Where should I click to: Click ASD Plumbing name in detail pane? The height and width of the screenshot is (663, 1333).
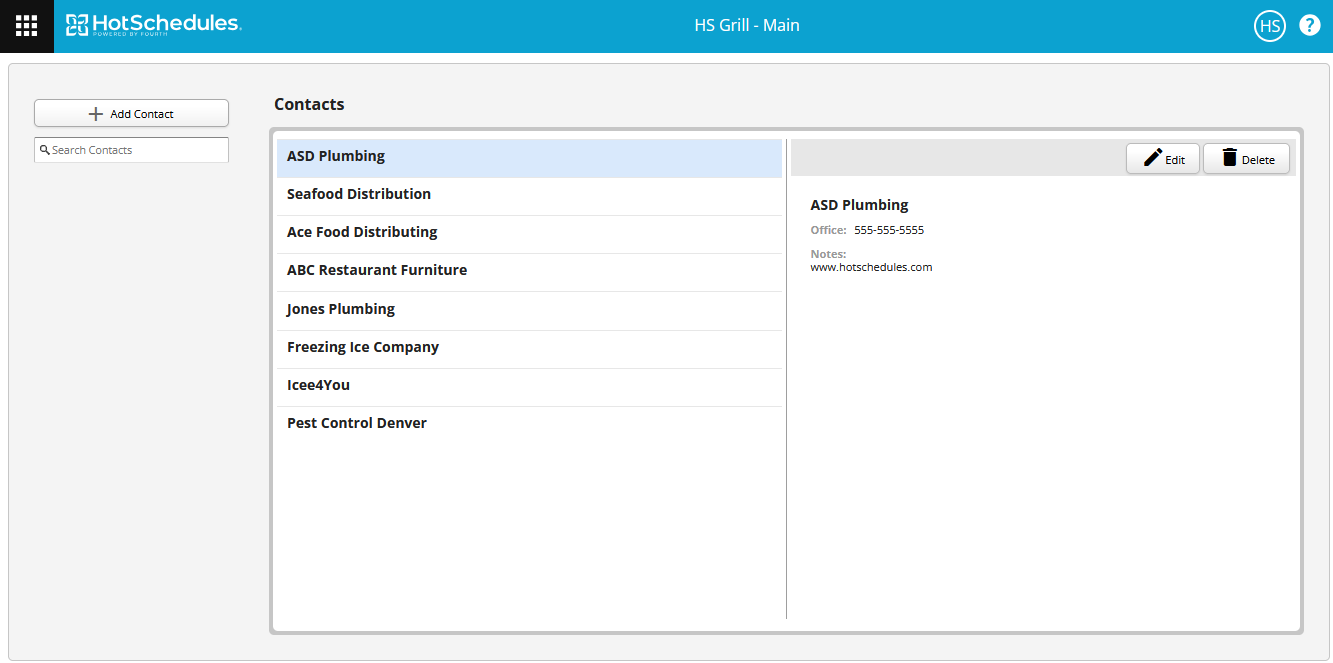(859, 205)
